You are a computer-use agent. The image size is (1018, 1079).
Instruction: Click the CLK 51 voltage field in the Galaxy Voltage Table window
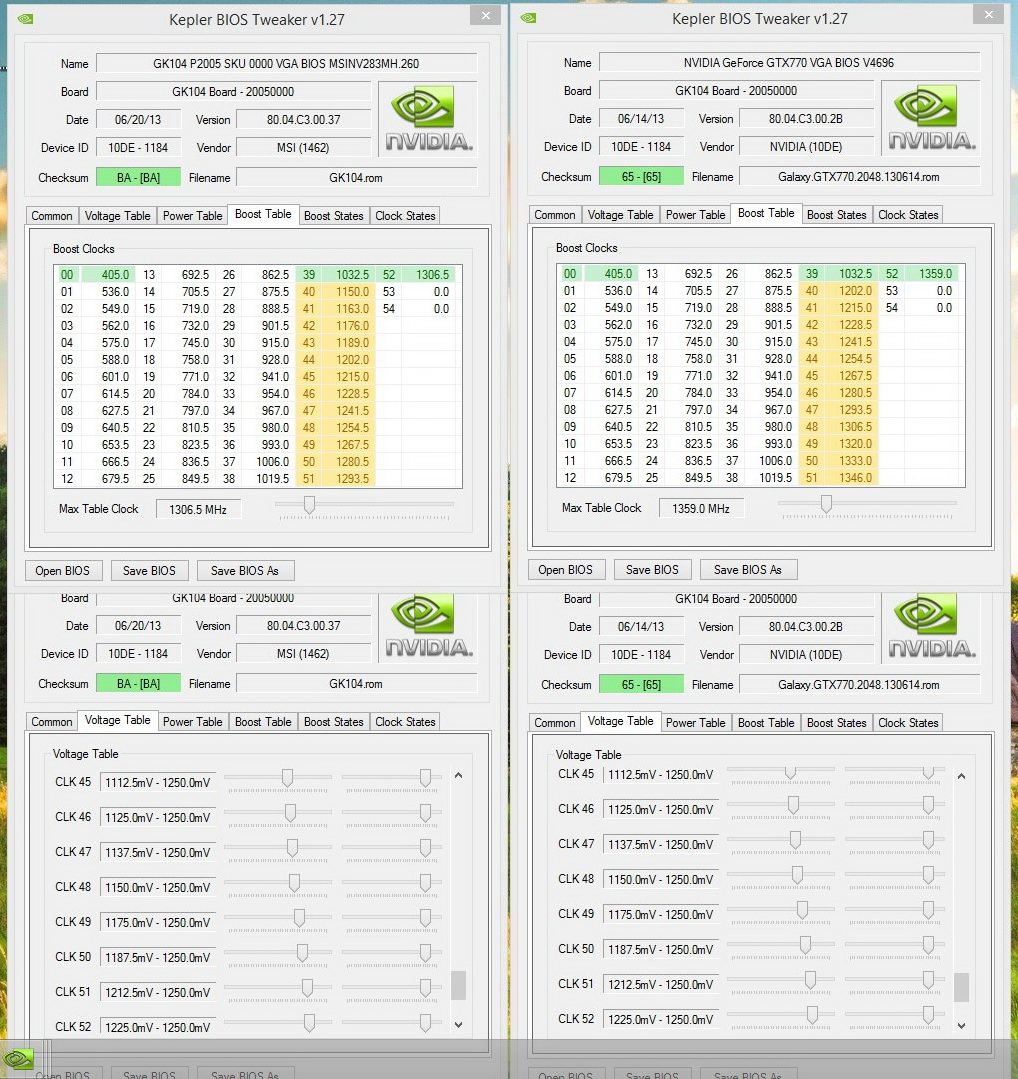661,985
